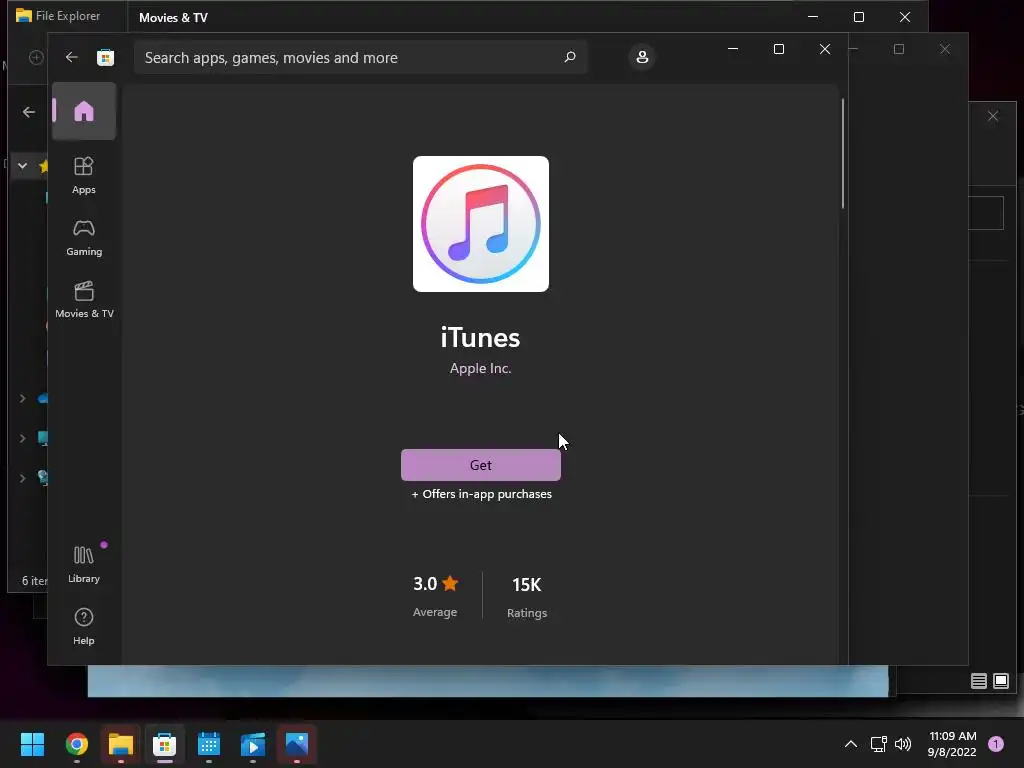Switch to details list view icon

pos(978,681)
